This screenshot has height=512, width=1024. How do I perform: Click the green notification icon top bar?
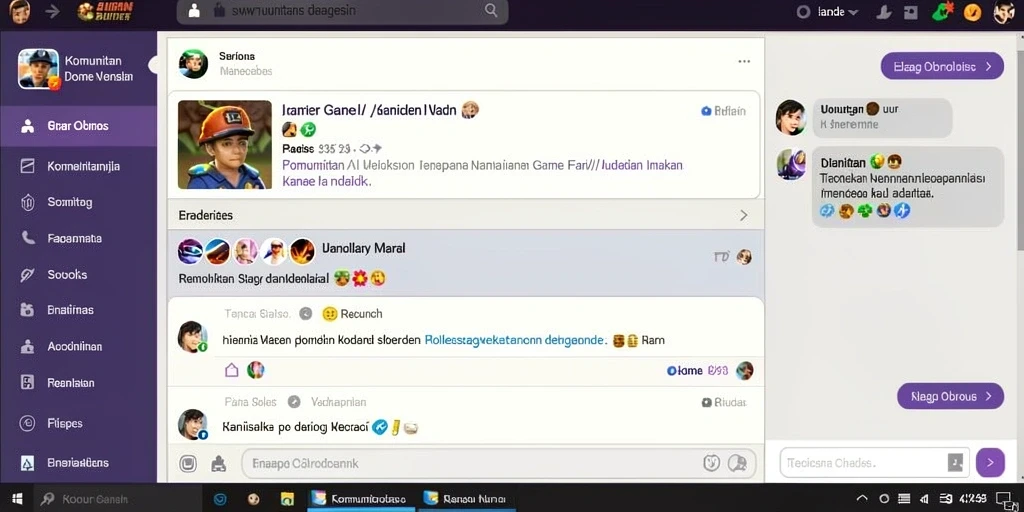point(942,12)
